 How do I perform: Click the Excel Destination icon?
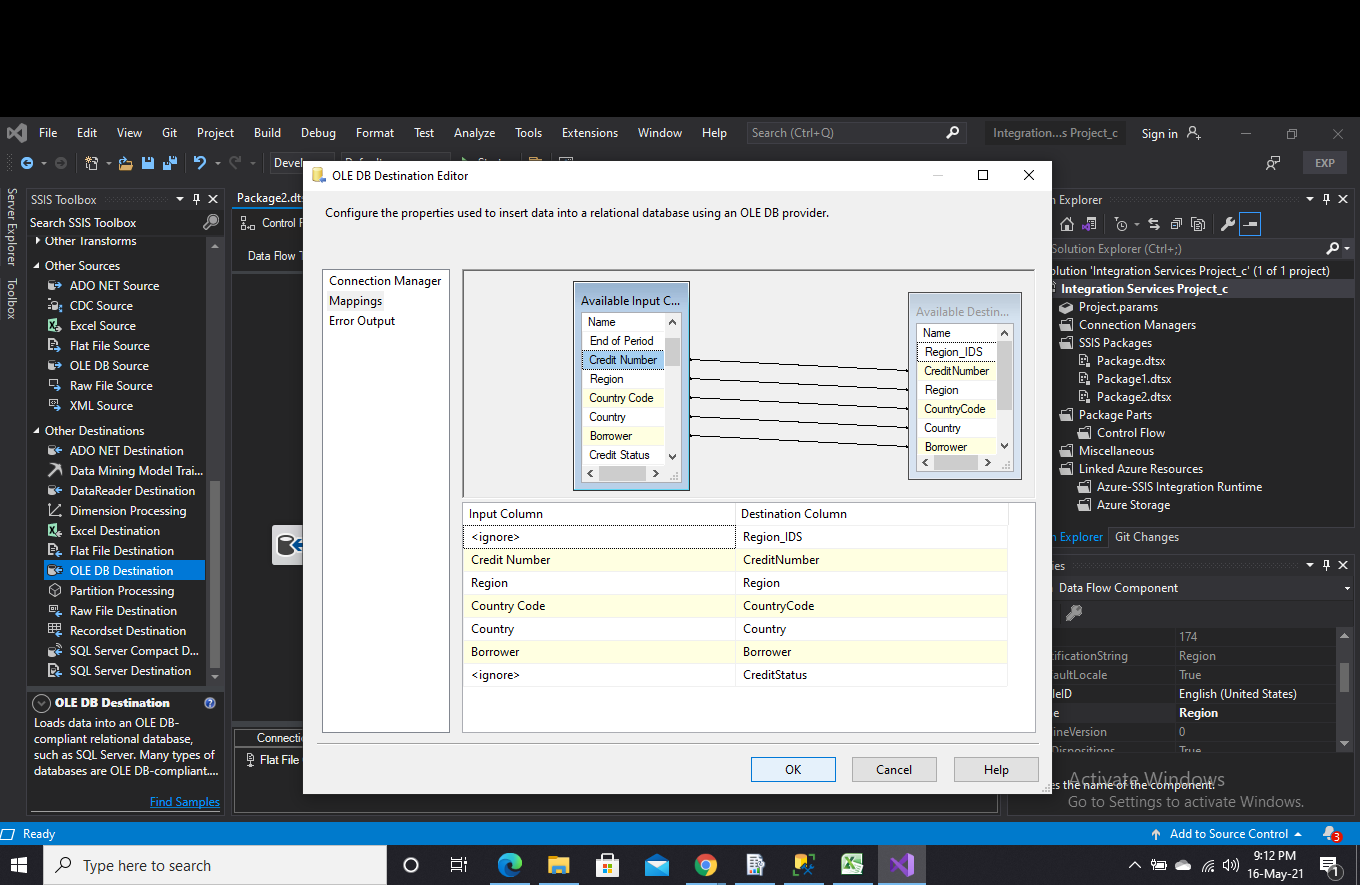[x=54, y=531]
